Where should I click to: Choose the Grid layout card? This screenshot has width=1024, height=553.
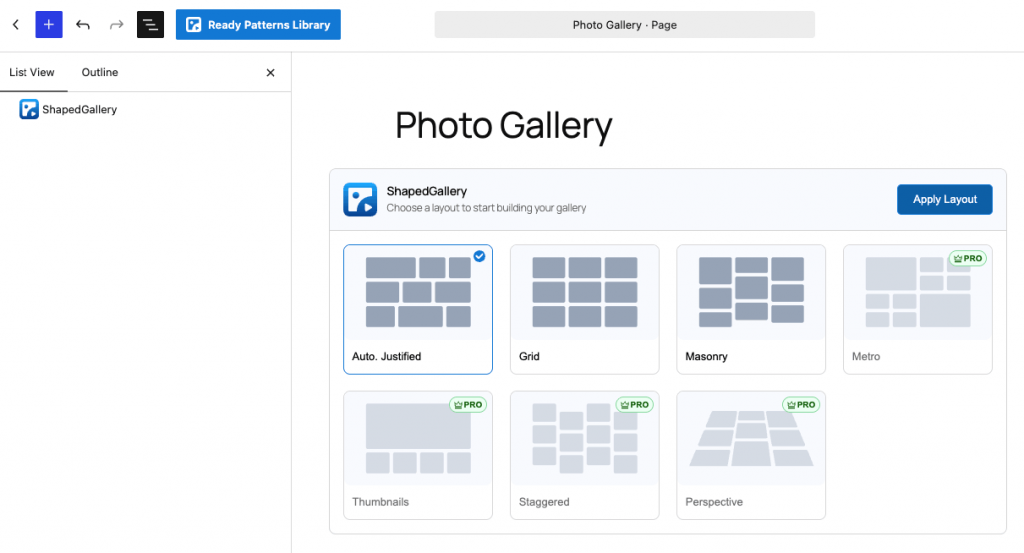click(x=584, y=309)
